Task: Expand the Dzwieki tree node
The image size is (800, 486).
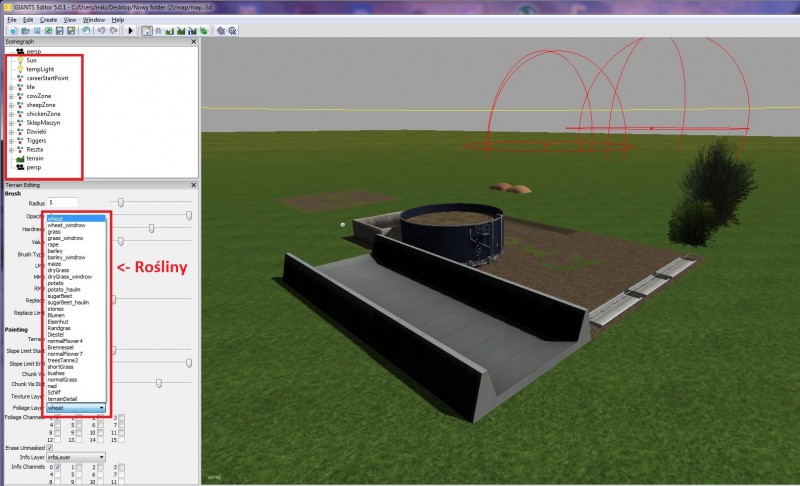Action: click(x=11, y=132)
